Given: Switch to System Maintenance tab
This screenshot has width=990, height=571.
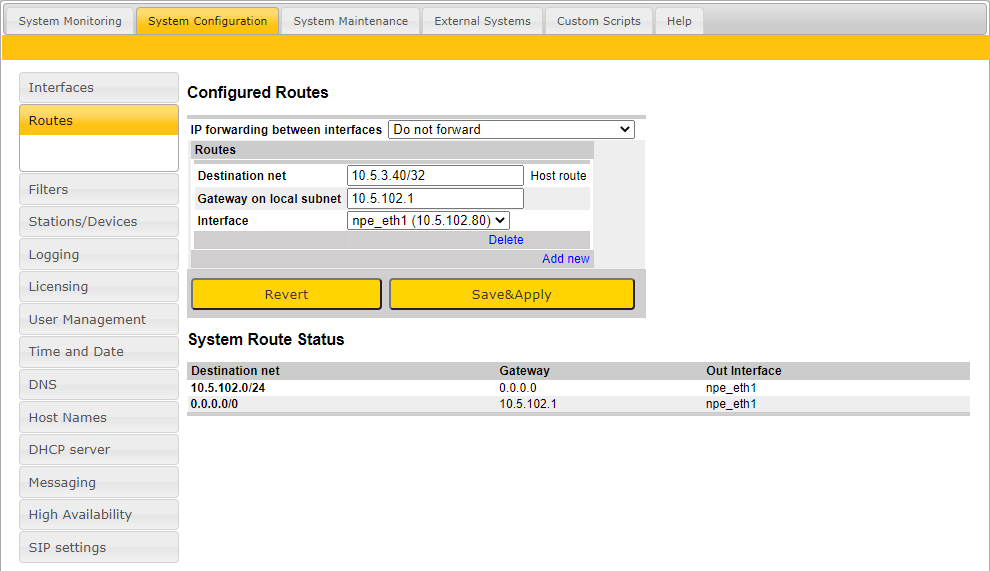Looking at the screenshot, I should point(350,21).
